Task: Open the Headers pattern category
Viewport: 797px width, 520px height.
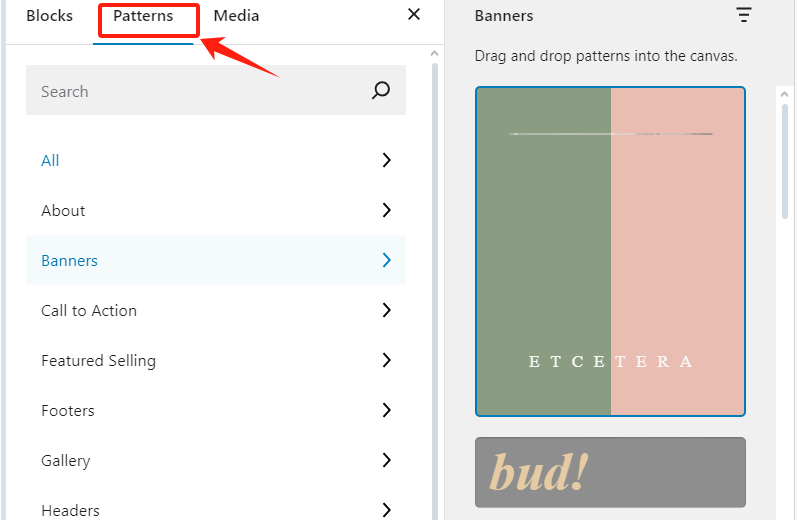Action: point(70,510)
